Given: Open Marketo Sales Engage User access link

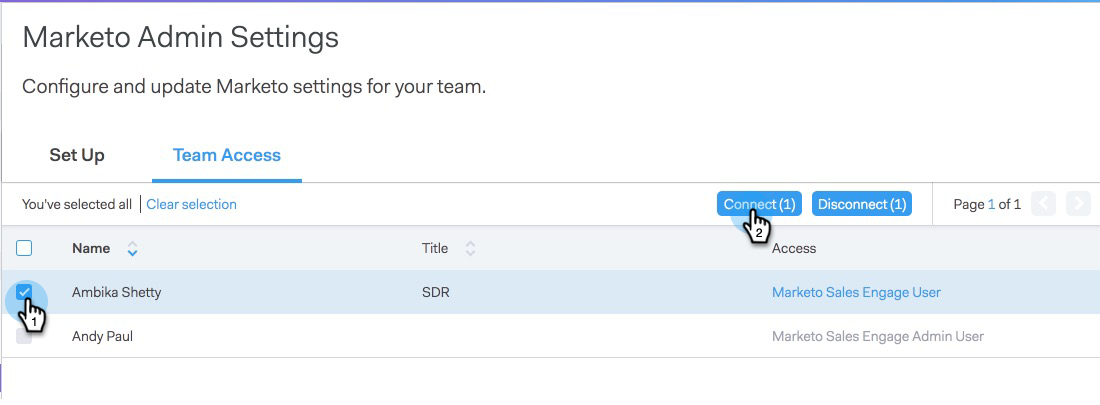Looking at the screenshot, I should (x=856, y=292).
